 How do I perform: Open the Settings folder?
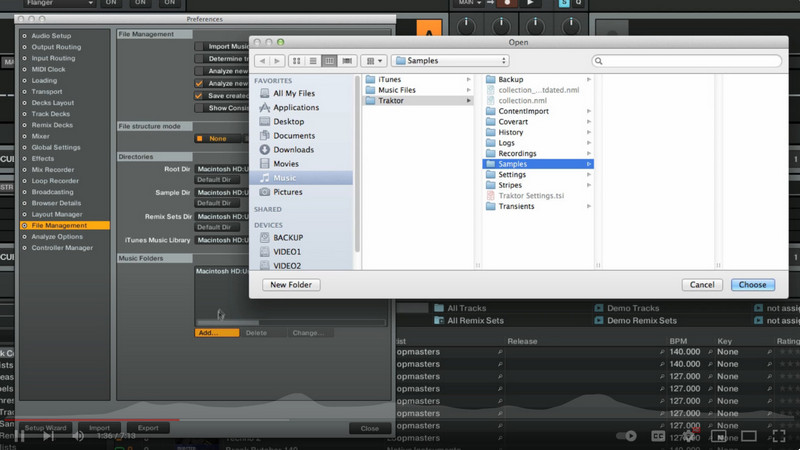[x=538, y=174]
